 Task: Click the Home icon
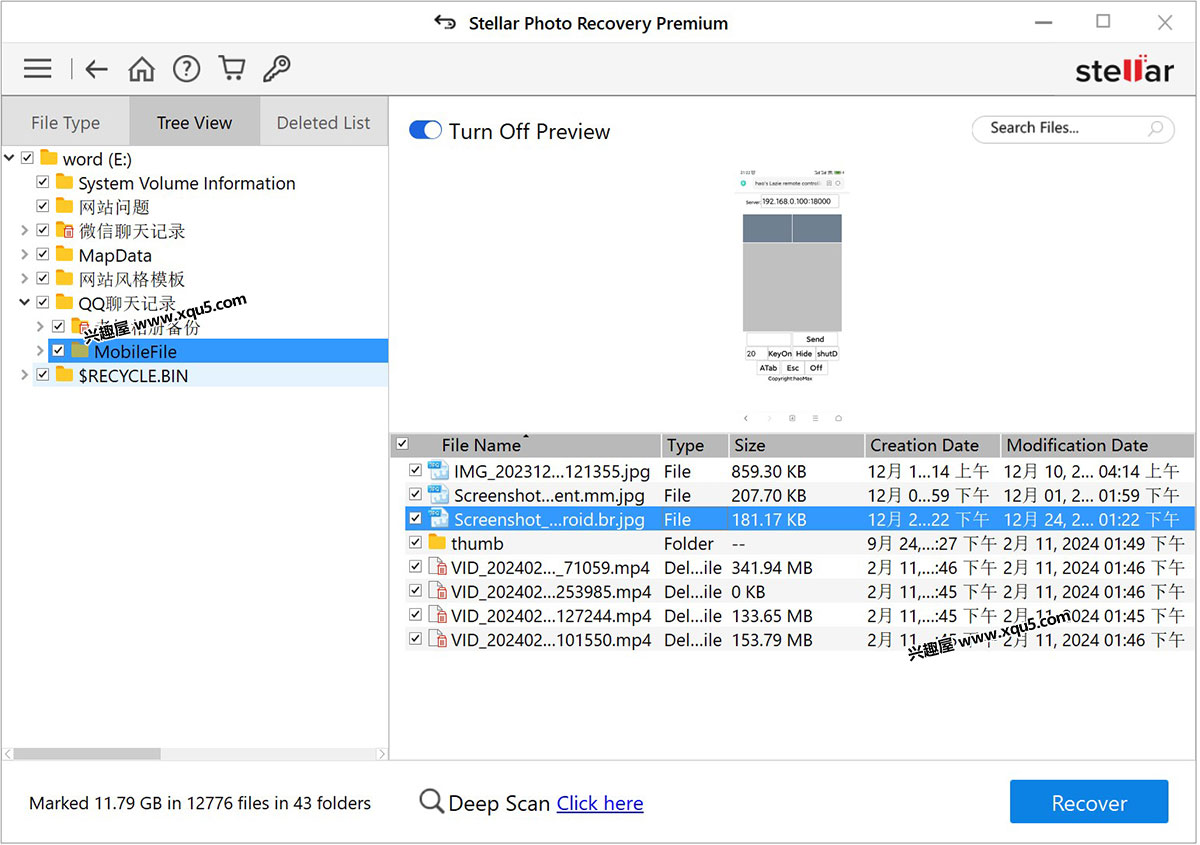[x=142, y=69]
